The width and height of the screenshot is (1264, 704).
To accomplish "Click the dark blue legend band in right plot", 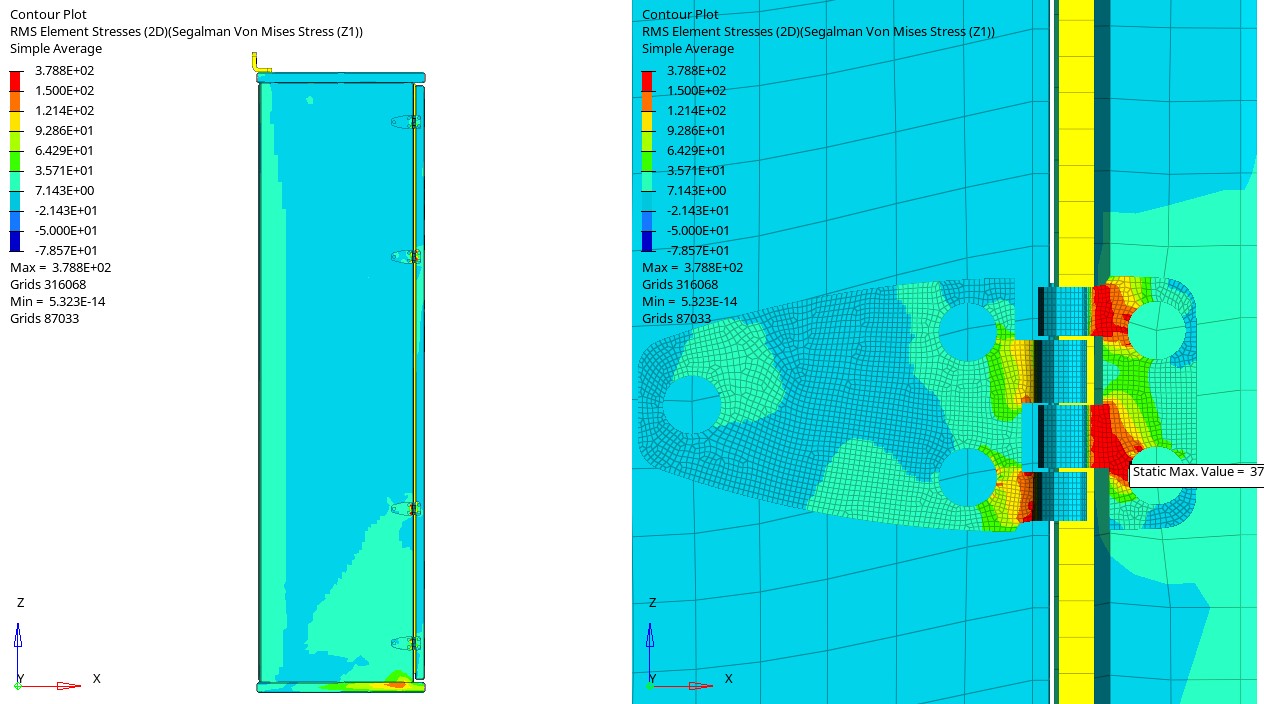I will pyautogui.click(x=647, y=241).
